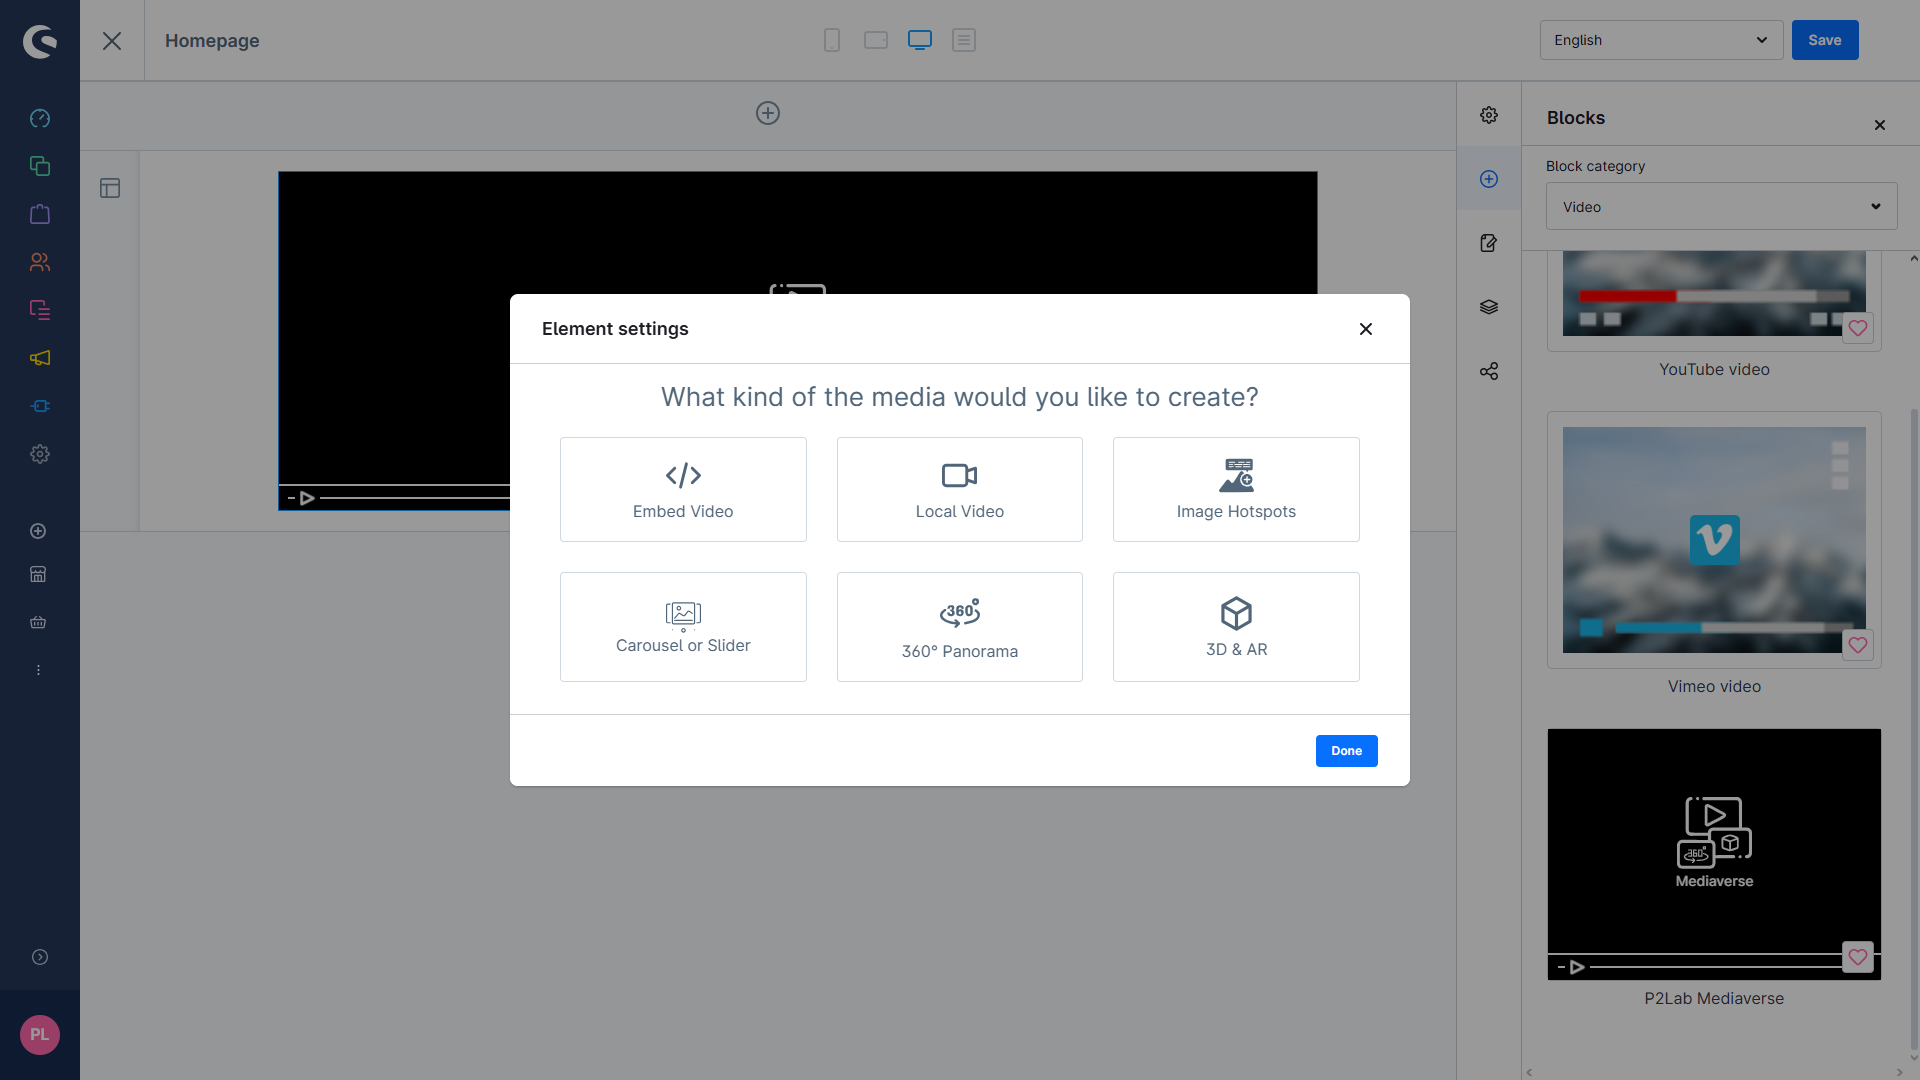Switch to mobile viewport preview
Screen dimensions: 1920x1080
(832, 40)
